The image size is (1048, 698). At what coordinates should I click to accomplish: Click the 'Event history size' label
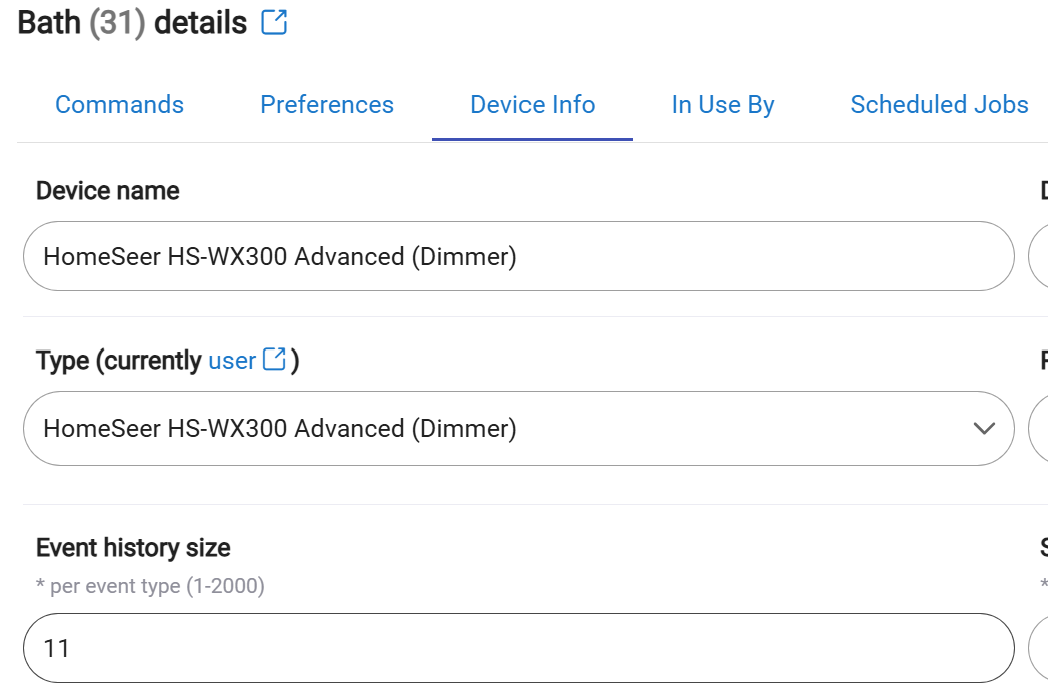tap(133, 548)
